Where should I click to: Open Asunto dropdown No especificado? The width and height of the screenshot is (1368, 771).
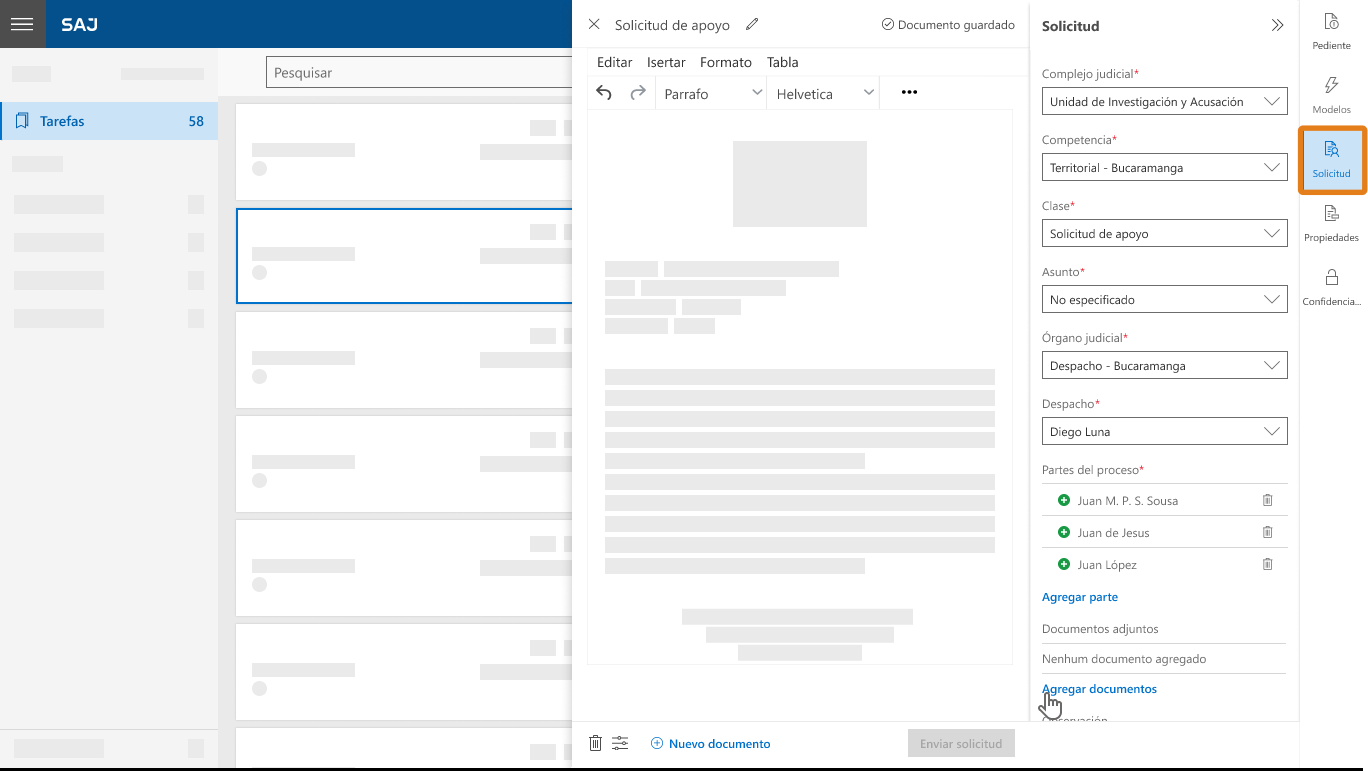tap(1164, 300)
